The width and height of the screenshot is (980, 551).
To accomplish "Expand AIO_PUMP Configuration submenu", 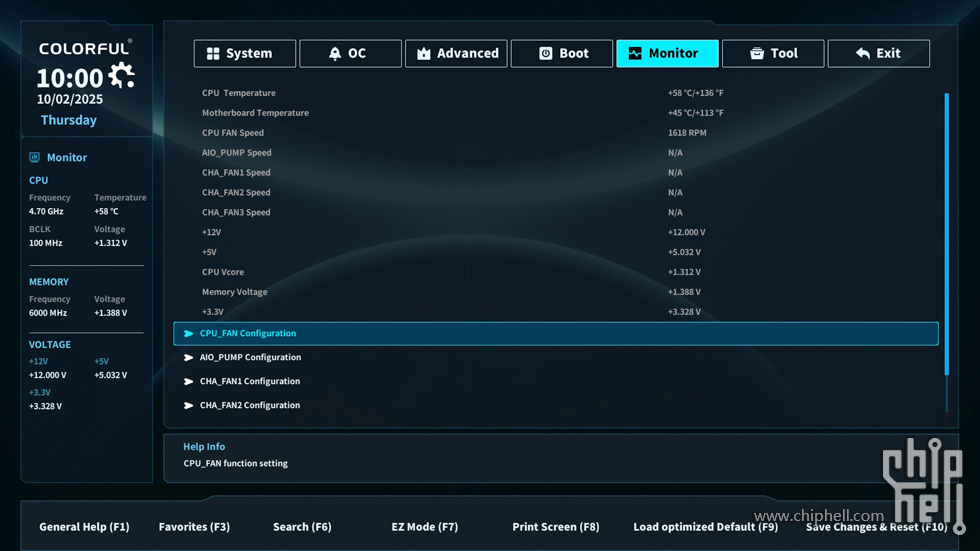I will pyautogui.click(x=250, y=358).
